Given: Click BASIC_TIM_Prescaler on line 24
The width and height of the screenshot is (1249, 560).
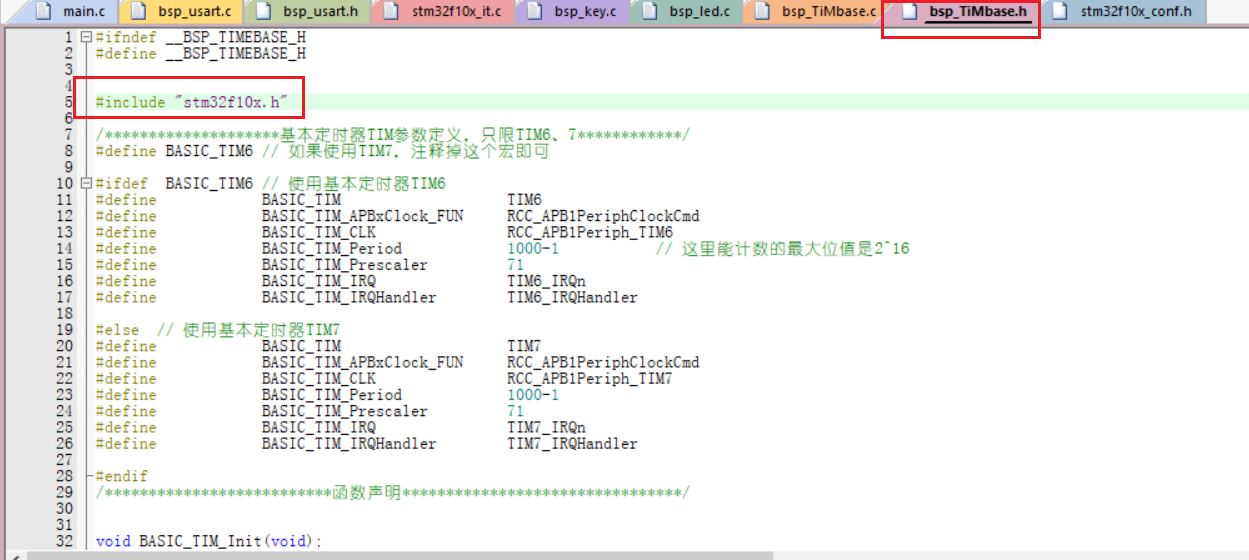Looking at the screenshot, I should pos(345,411).
